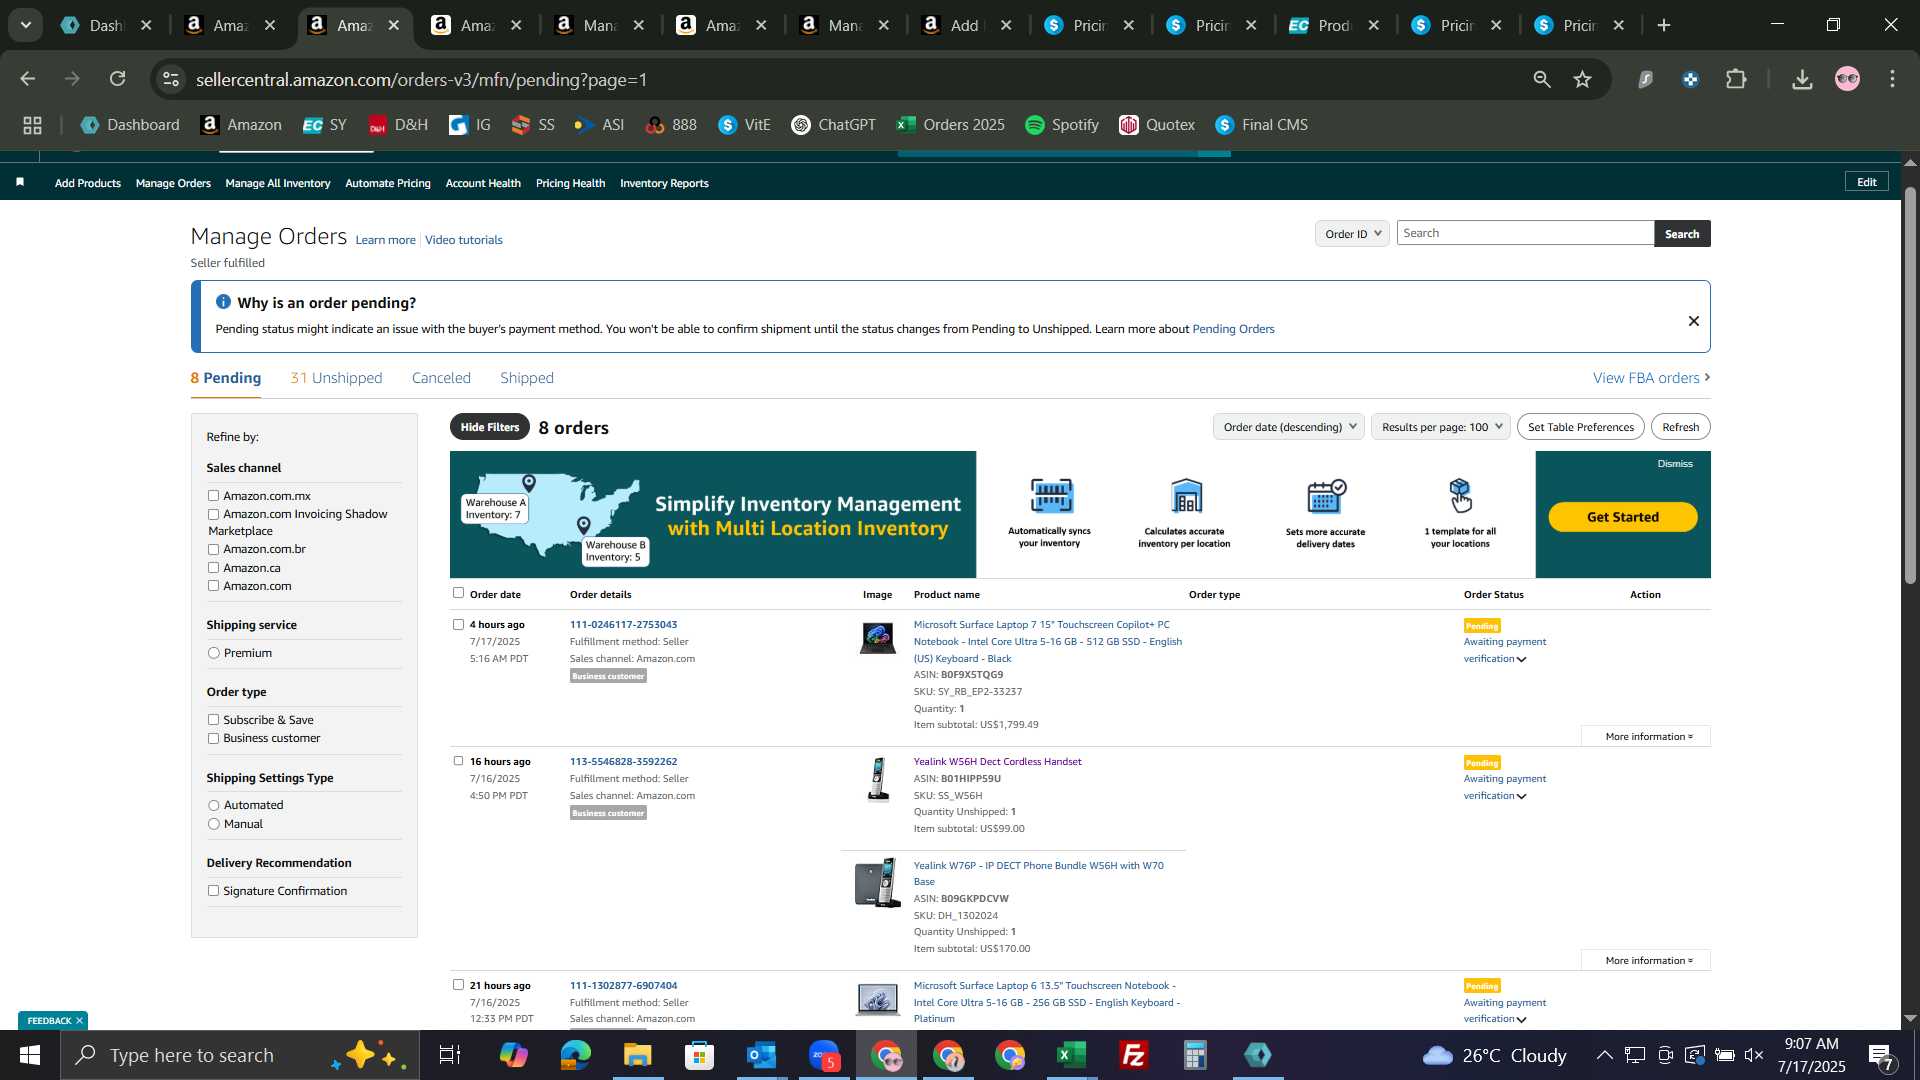Screen dimensions: 1920x1080
Task: Click the flag bookmark icon in the seller menu bar
Action: point(20,182)
